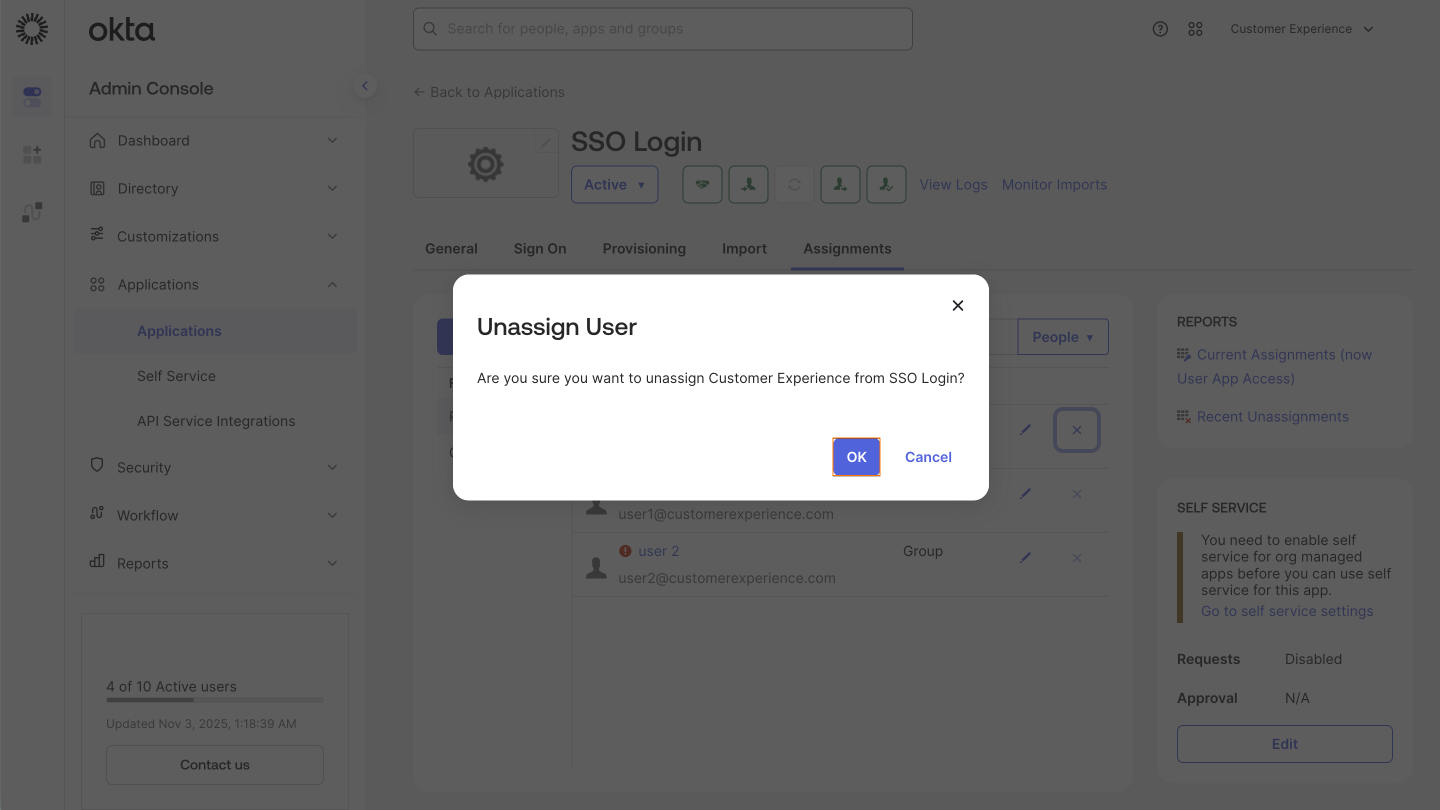Open the app logo settings gear
Screen dimensions: 1440x810
485,163
